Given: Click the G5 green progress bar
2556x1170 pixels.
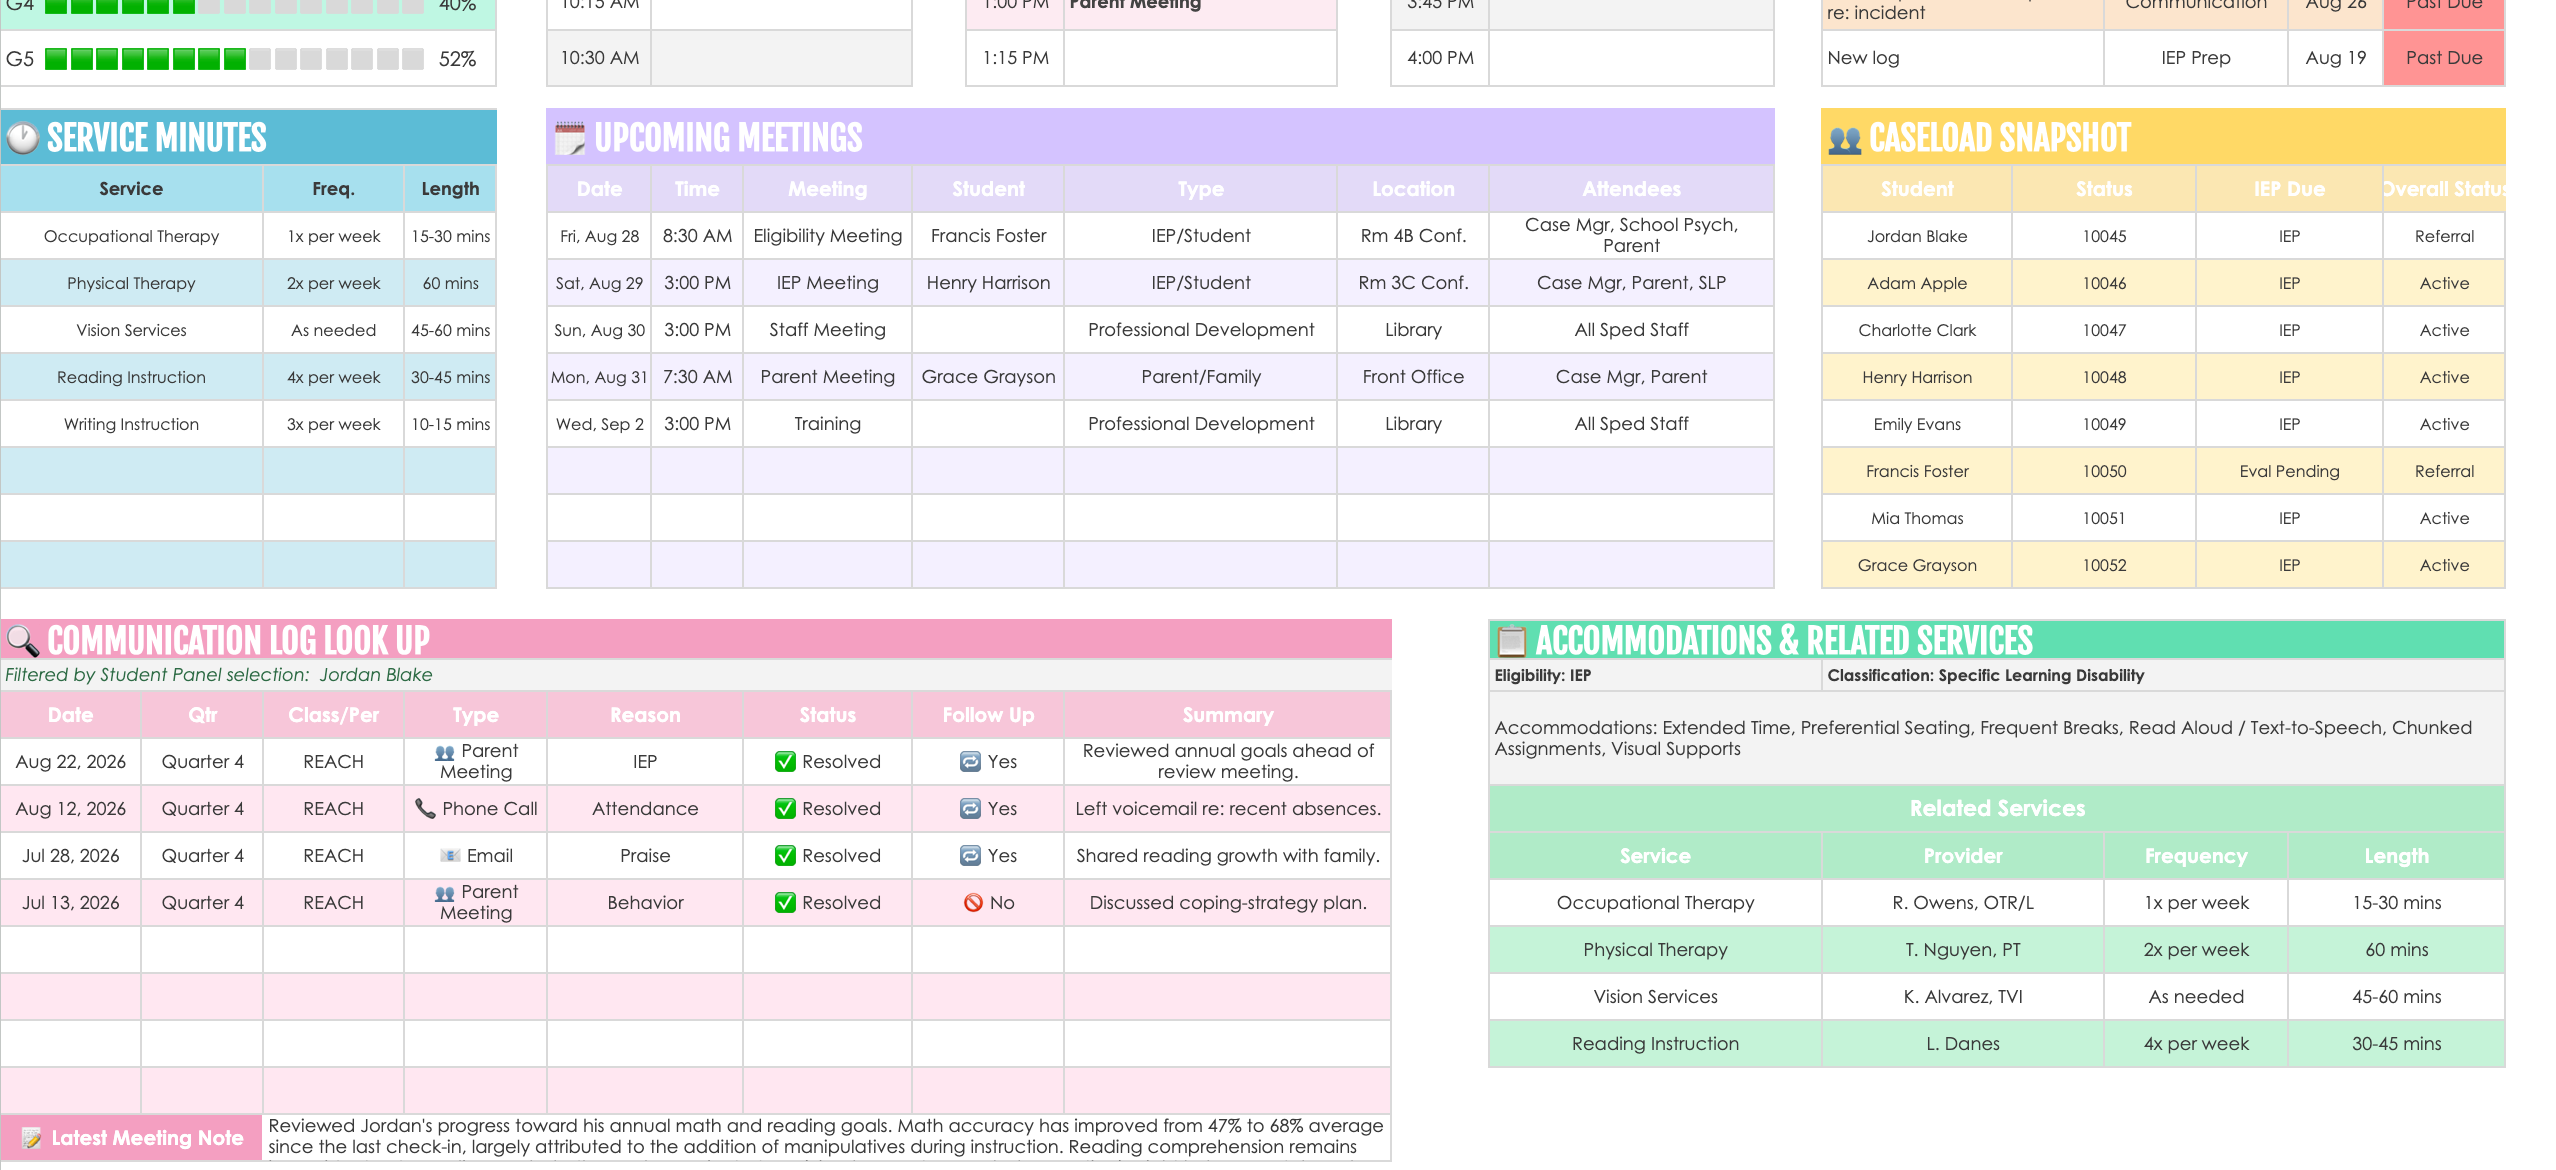Looking at the screenshot, I should coord(235,59).
